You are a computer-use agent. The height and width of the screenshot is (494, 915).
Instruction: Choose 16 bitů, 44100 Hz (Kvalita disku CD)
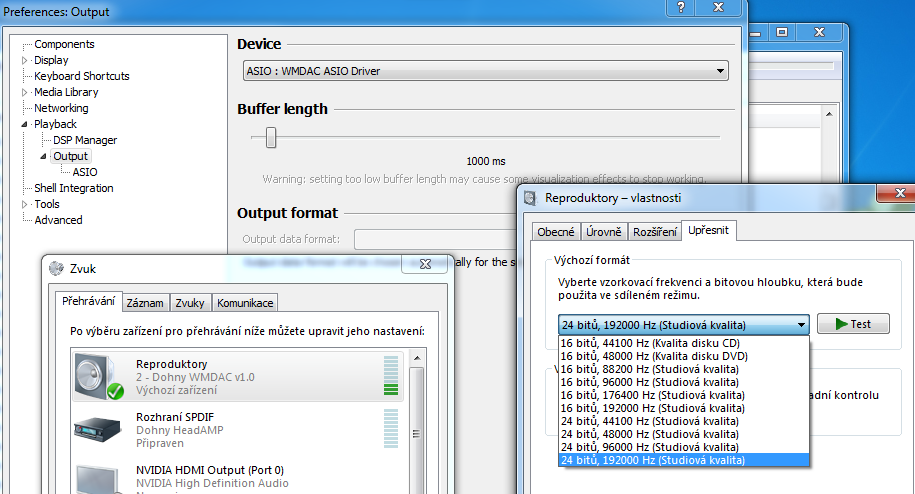[x=684, y=343]
